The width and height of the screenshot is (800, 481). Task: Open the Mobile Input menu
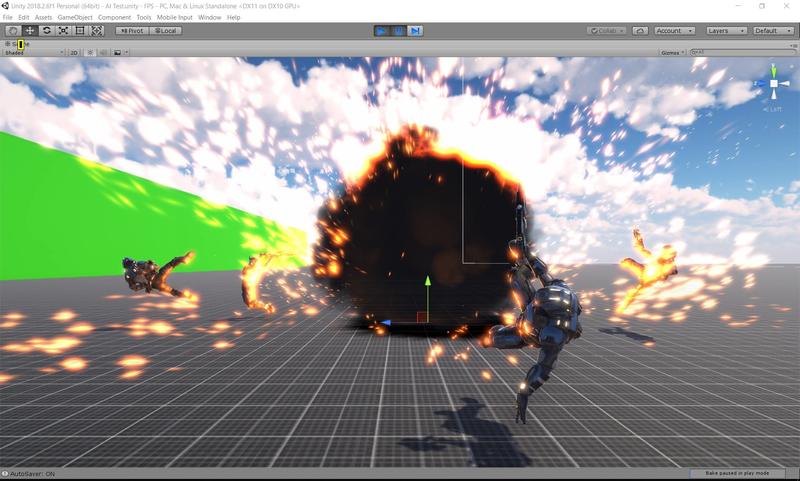(x=174, y=17)
